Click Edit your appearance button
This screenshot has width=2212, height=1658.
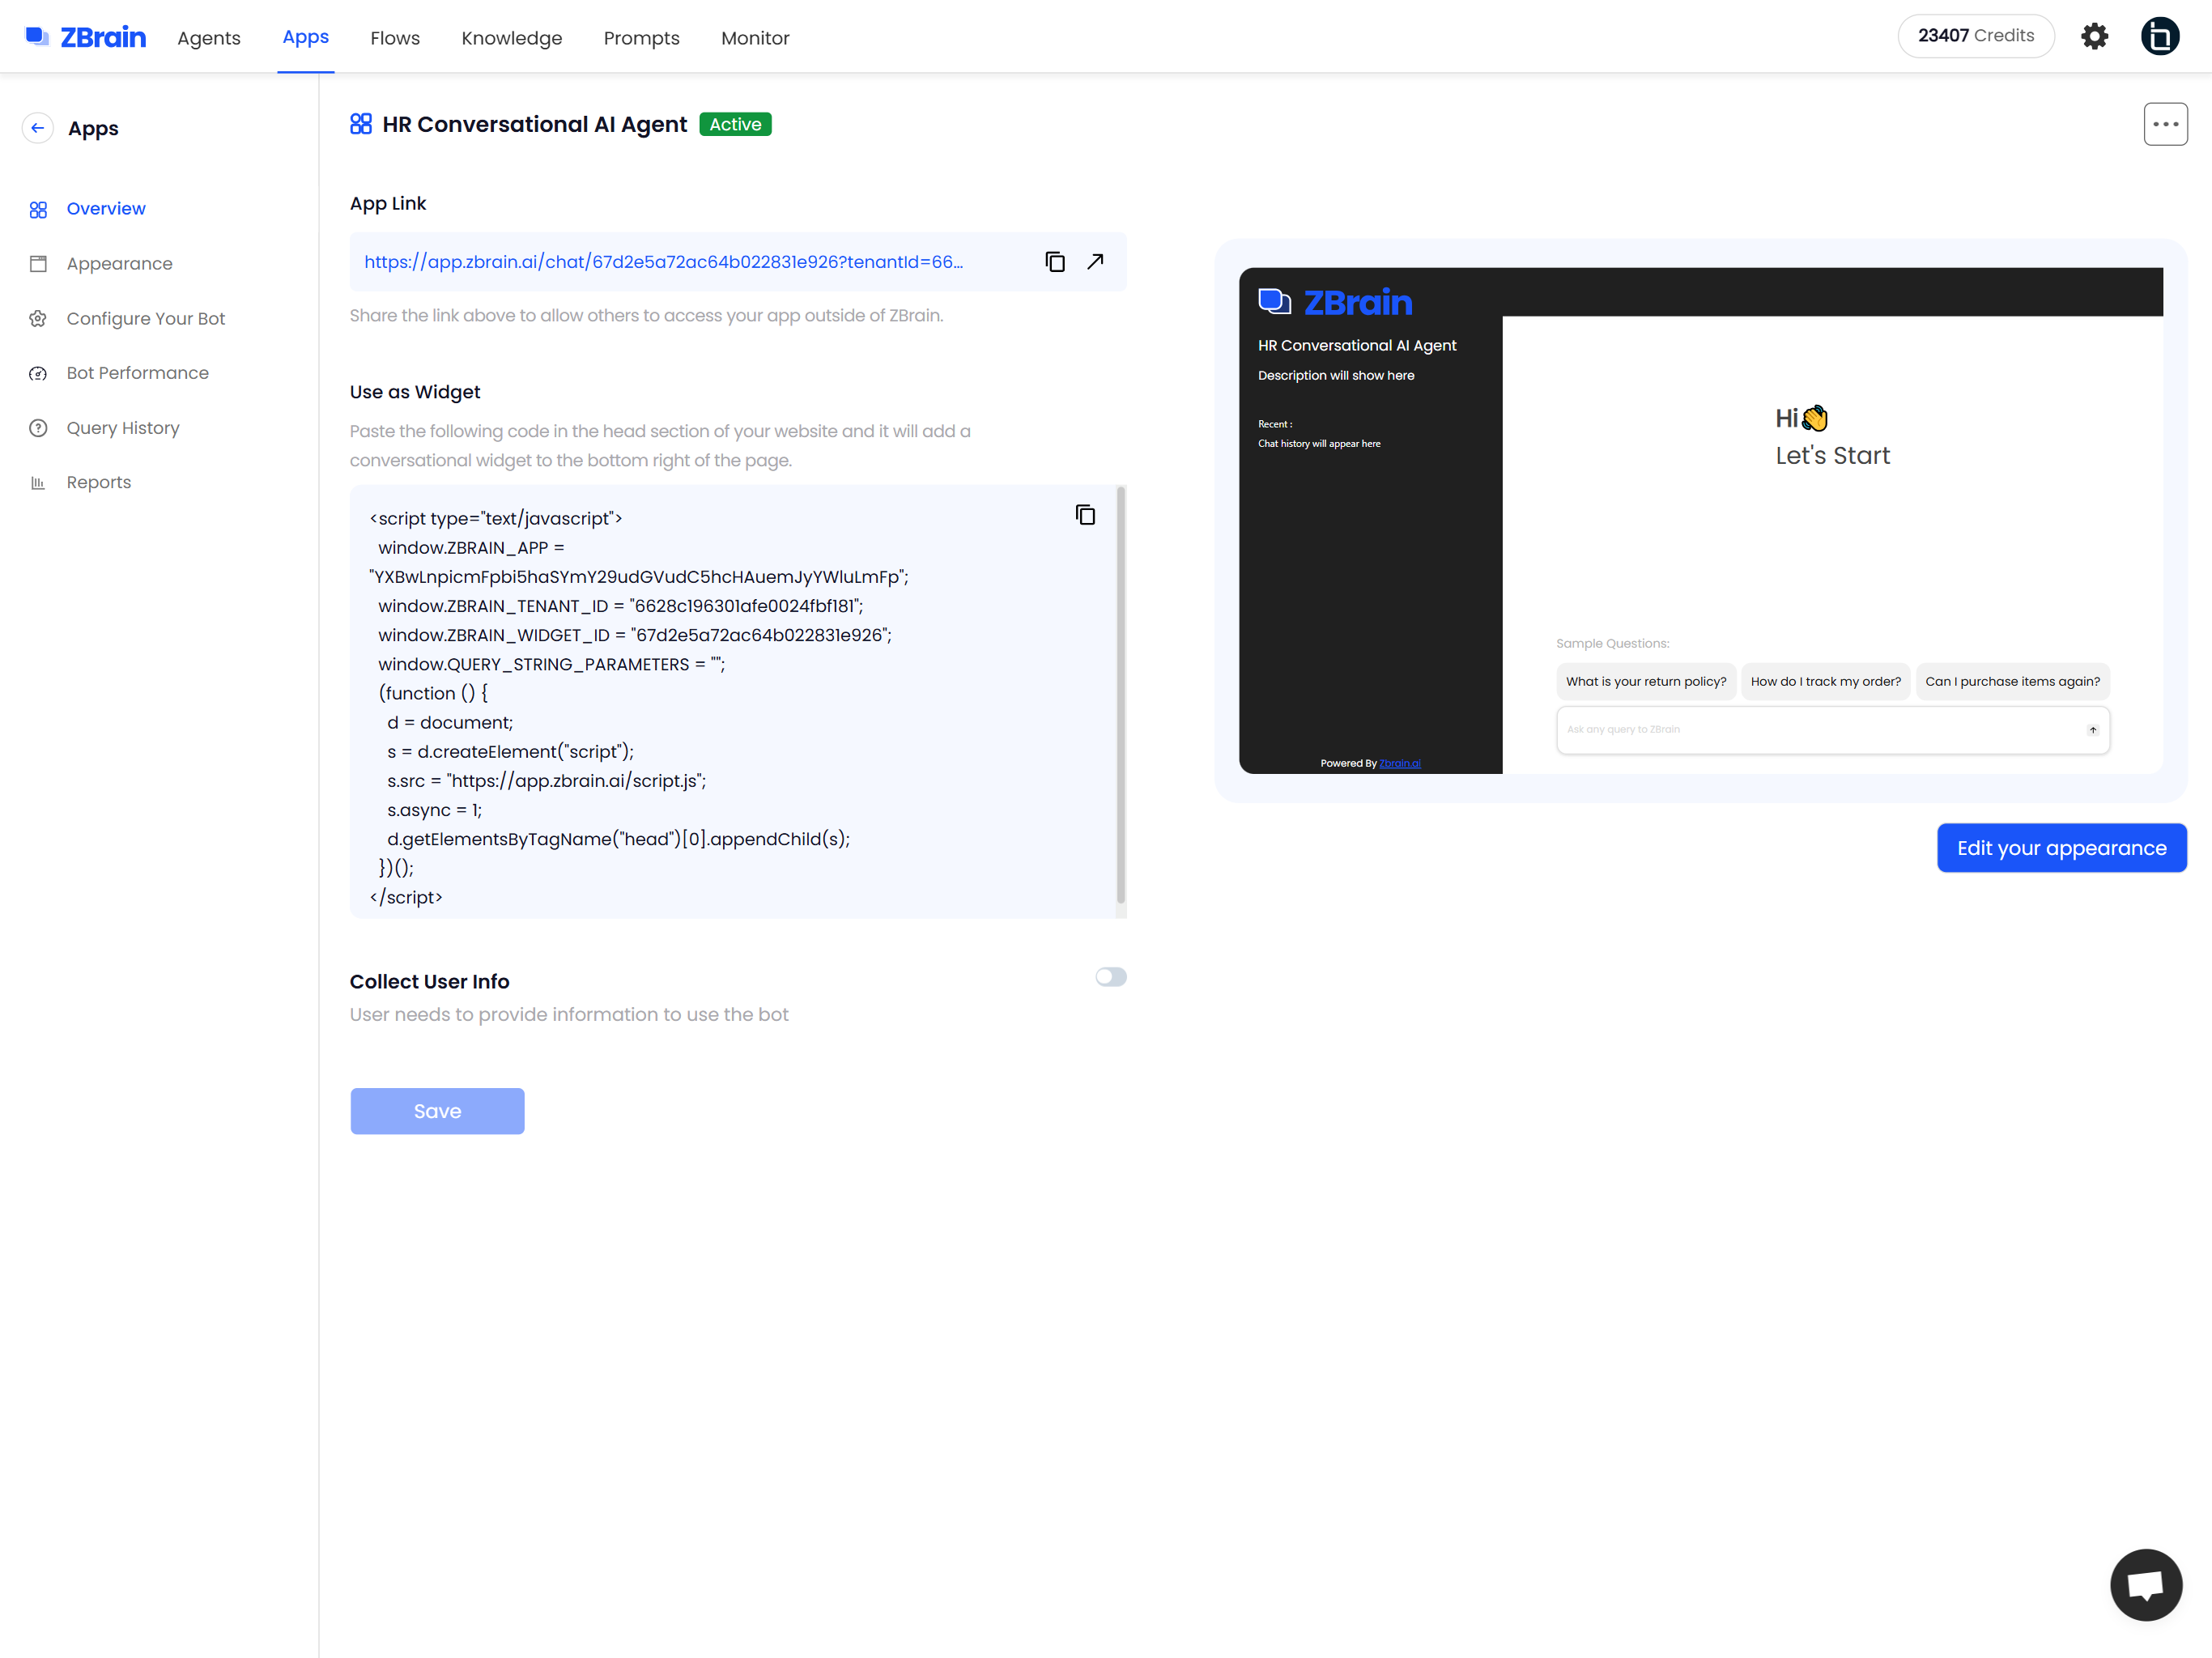click(x=2061, y=848)
